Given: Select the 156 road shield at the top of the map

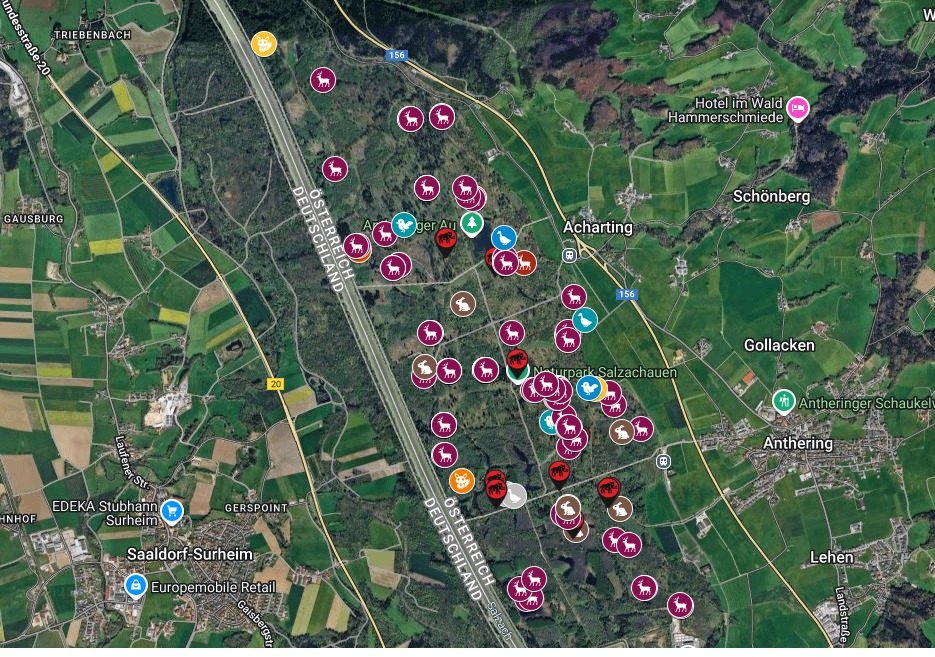Looking at the screenshot, I should click(x=397, y=55).
